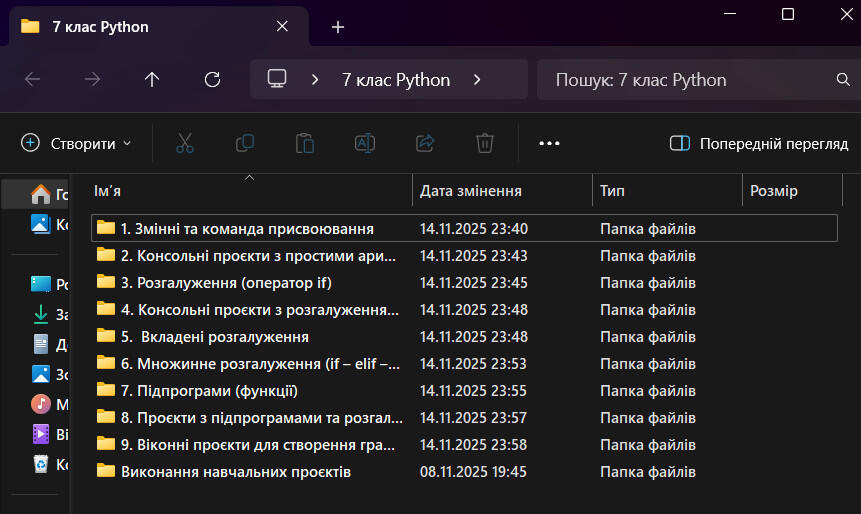Select '3. Розгалуження (оператор if)' folder

pos(464,282)
